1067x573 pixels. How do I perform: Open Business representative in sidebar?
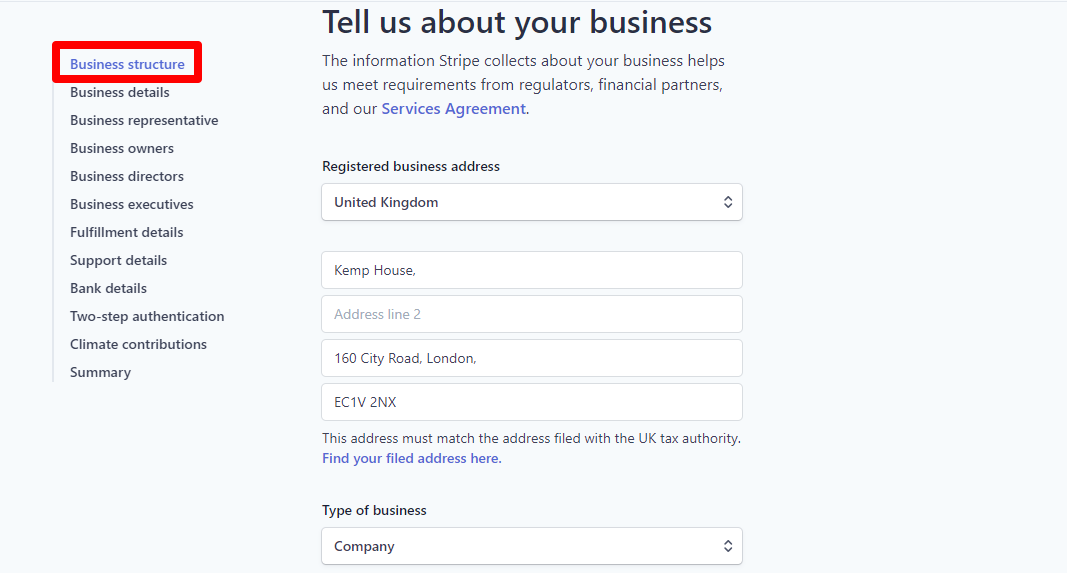[x=144, y=120]
